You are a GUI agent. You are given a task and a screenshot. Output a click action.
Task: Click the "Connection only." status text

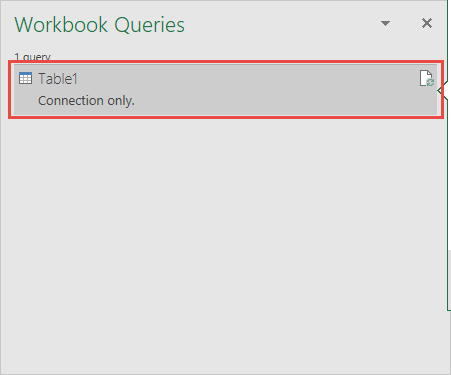click(x=86, y=100)
